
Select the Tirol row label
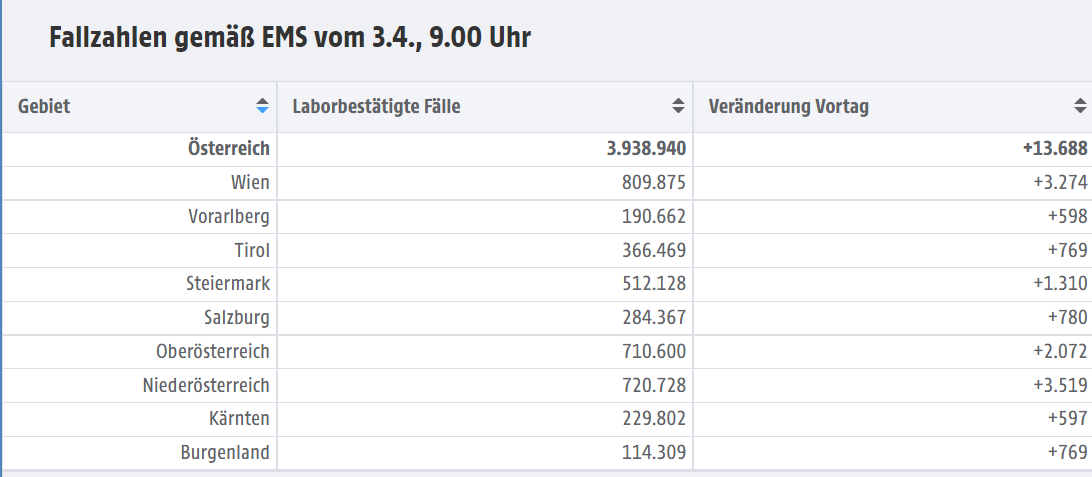pyautogui.click(x=252, y=250)
